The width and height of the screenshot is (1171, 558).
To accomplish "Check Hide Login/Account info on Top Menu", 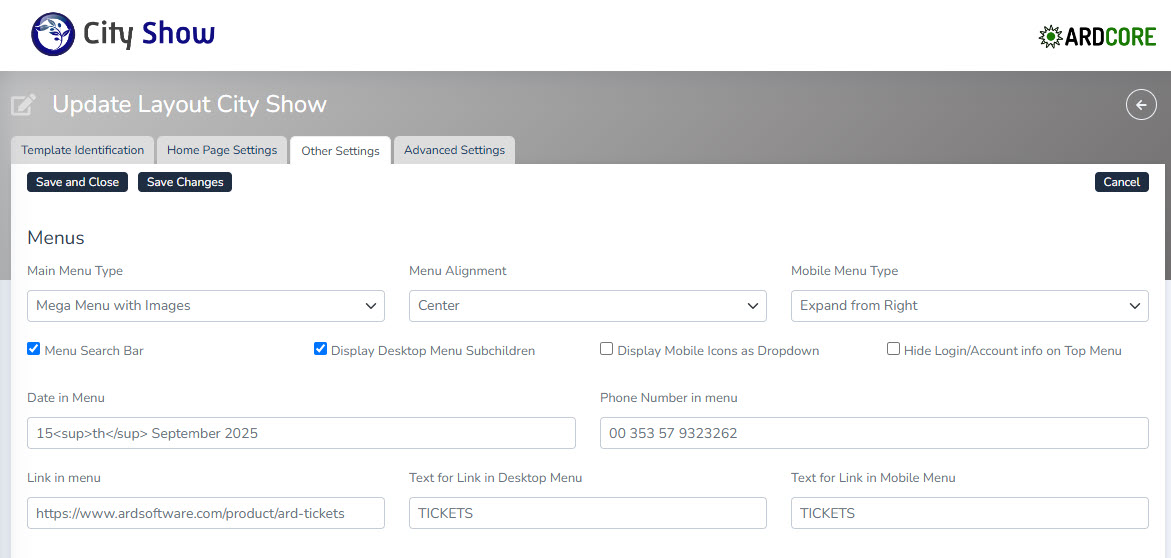I will coord(894,349).
